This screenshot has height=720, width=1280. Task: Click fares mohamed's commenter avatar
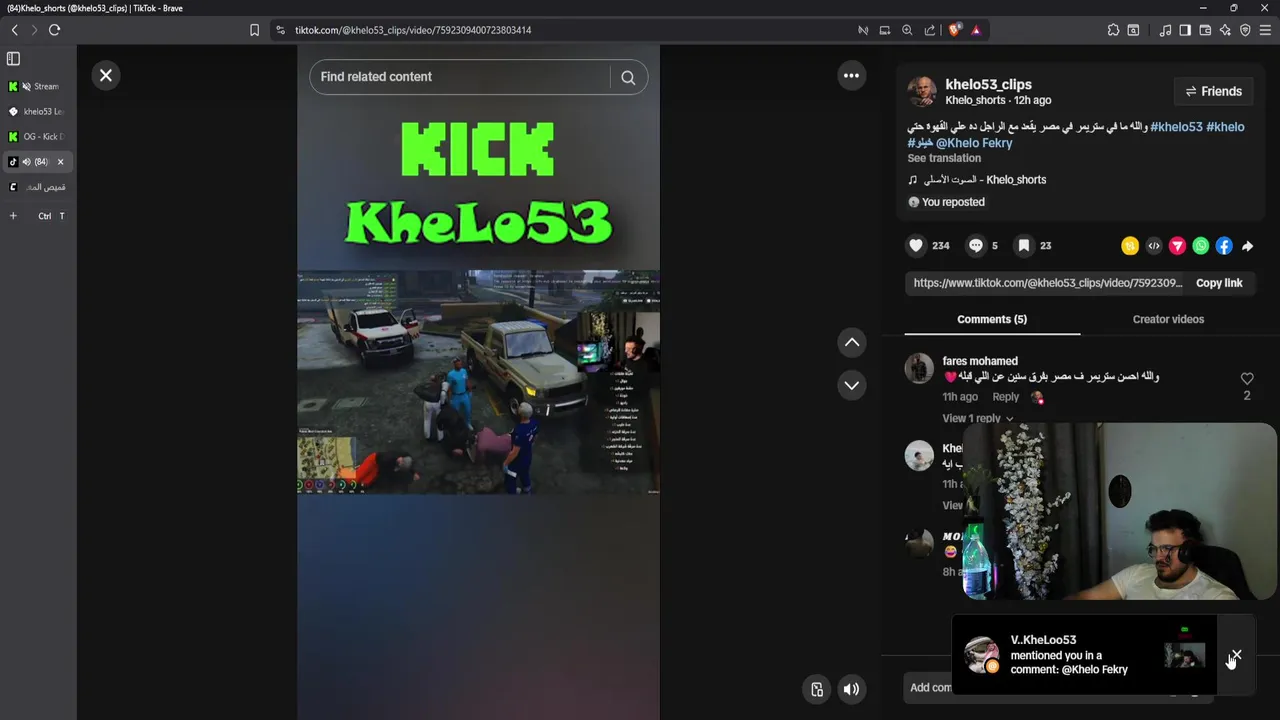tap(919, 368)
